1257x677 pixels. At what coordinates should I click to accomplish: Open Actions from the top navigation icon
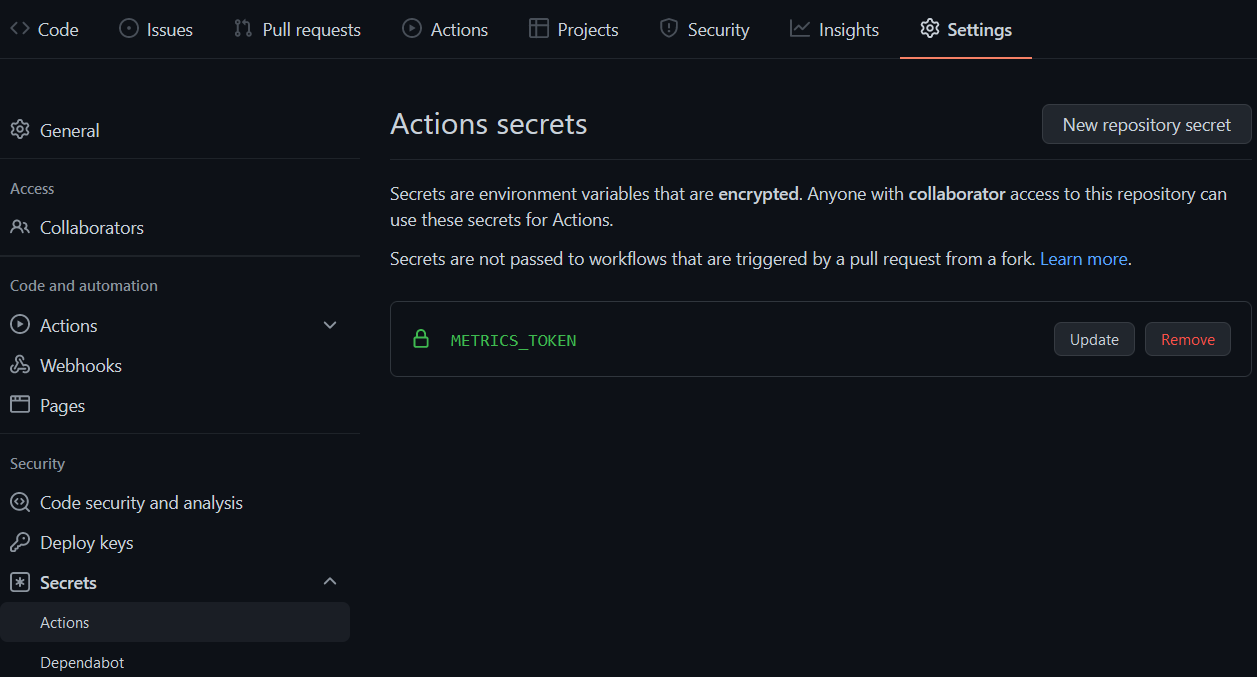410,29
